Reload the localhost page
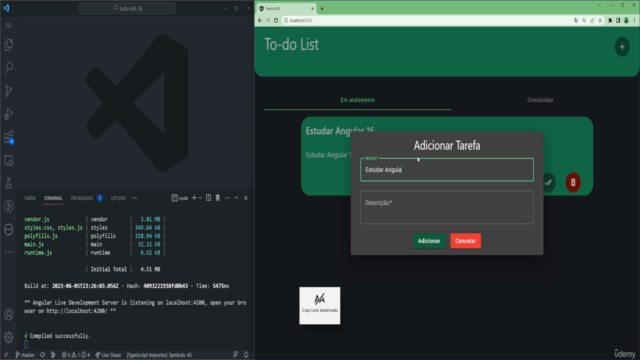The width and height of the screenshot is (640, 360). coord(276,20)
